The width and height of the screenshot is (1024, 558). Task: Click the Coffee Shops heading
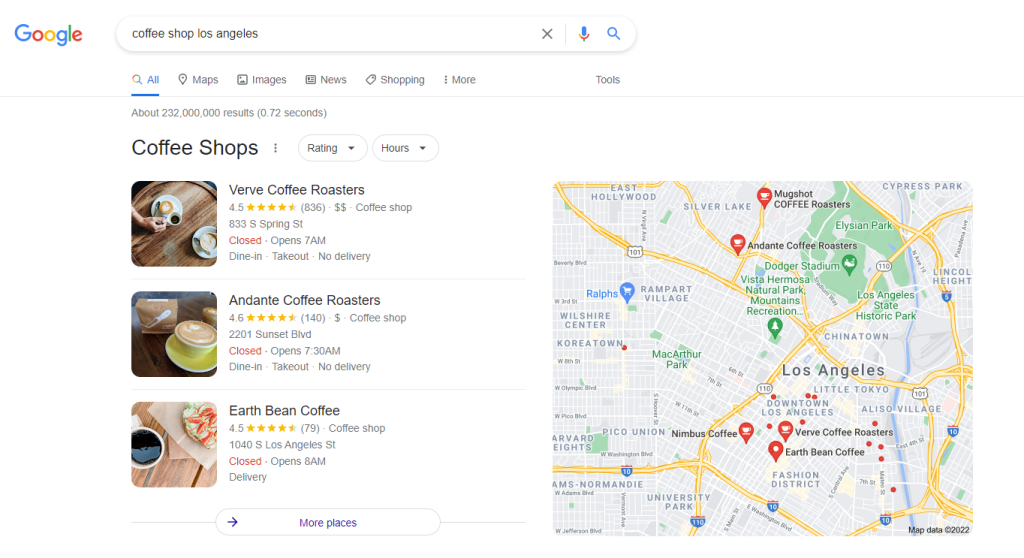tap(195, 148)
